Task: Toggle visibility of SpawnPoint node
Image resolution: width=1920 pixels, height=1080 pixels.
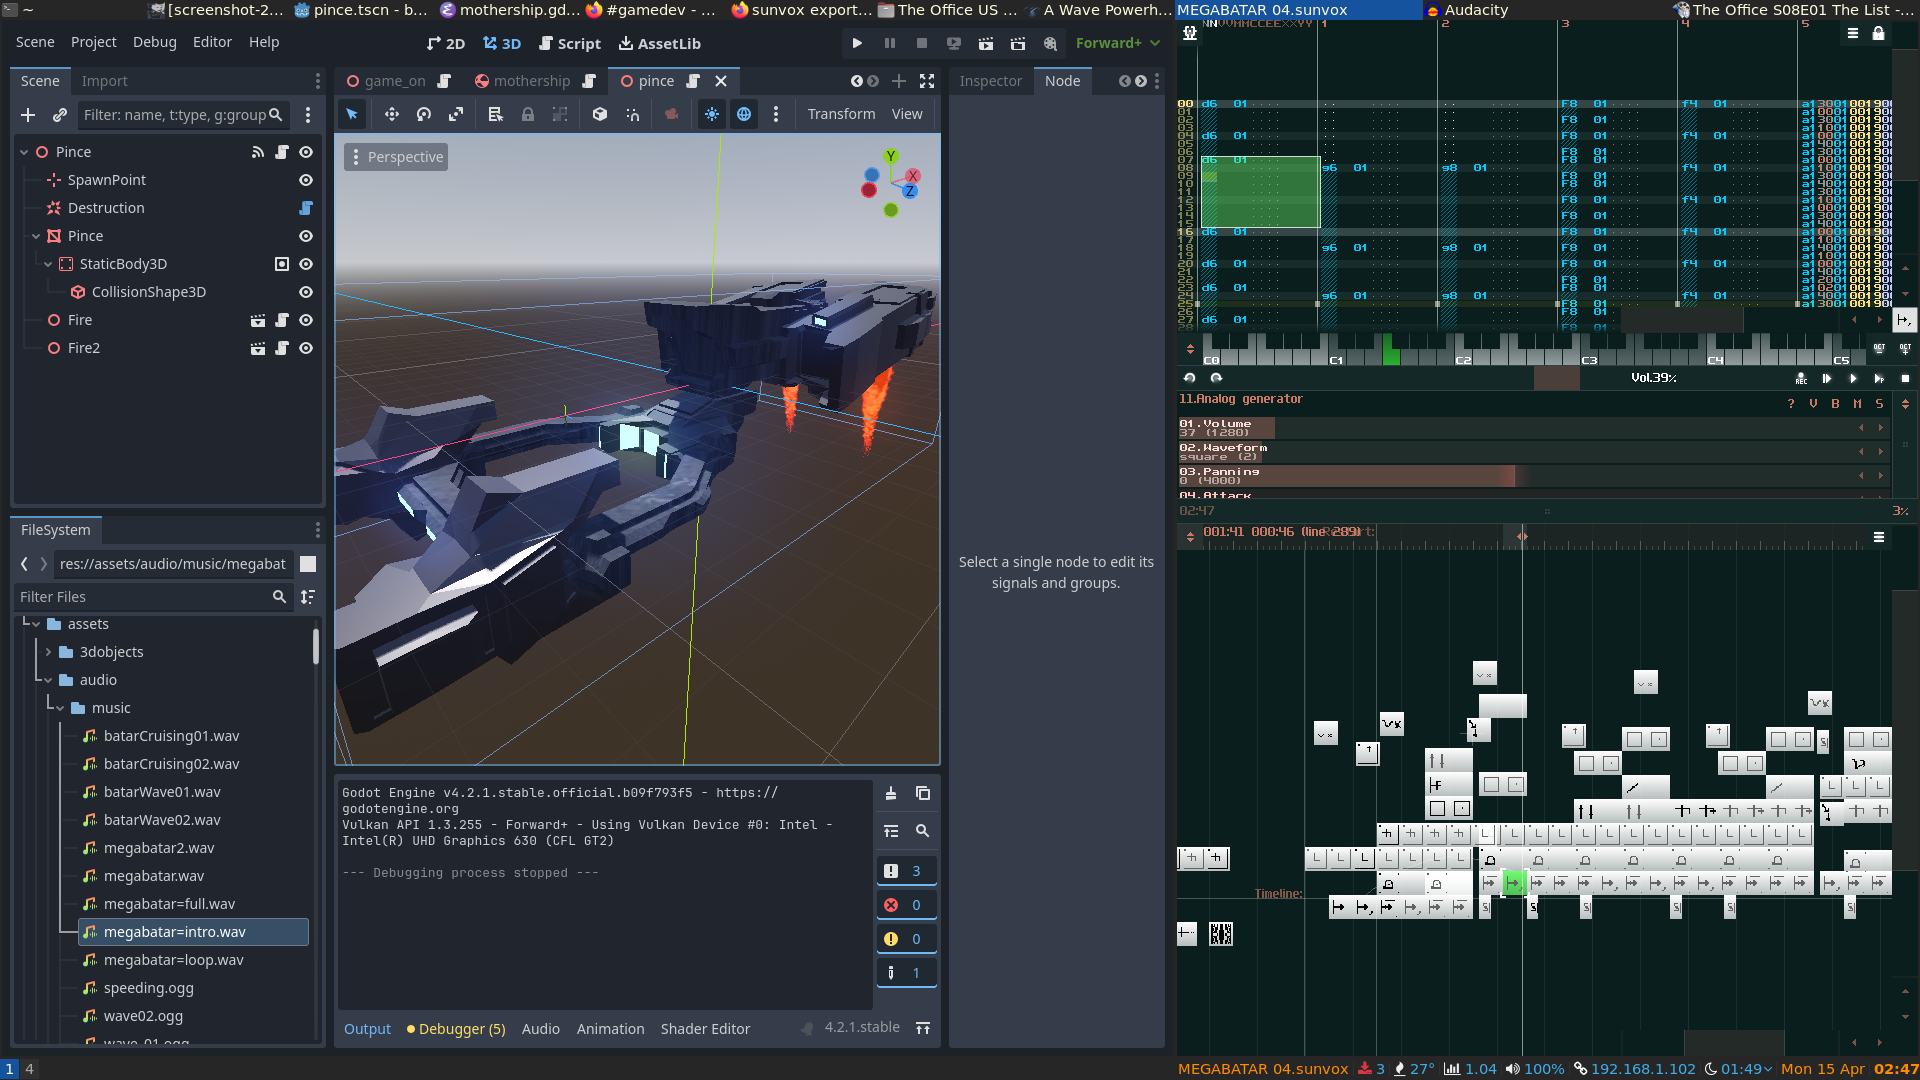Action: [x=306, y=180]
